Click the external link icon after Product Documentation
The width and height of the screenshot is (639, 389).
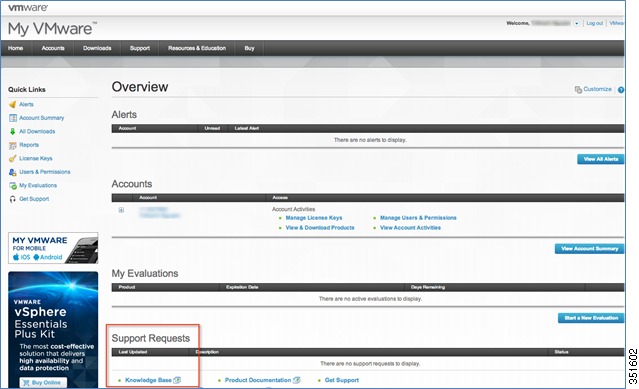tap(296, 380)
